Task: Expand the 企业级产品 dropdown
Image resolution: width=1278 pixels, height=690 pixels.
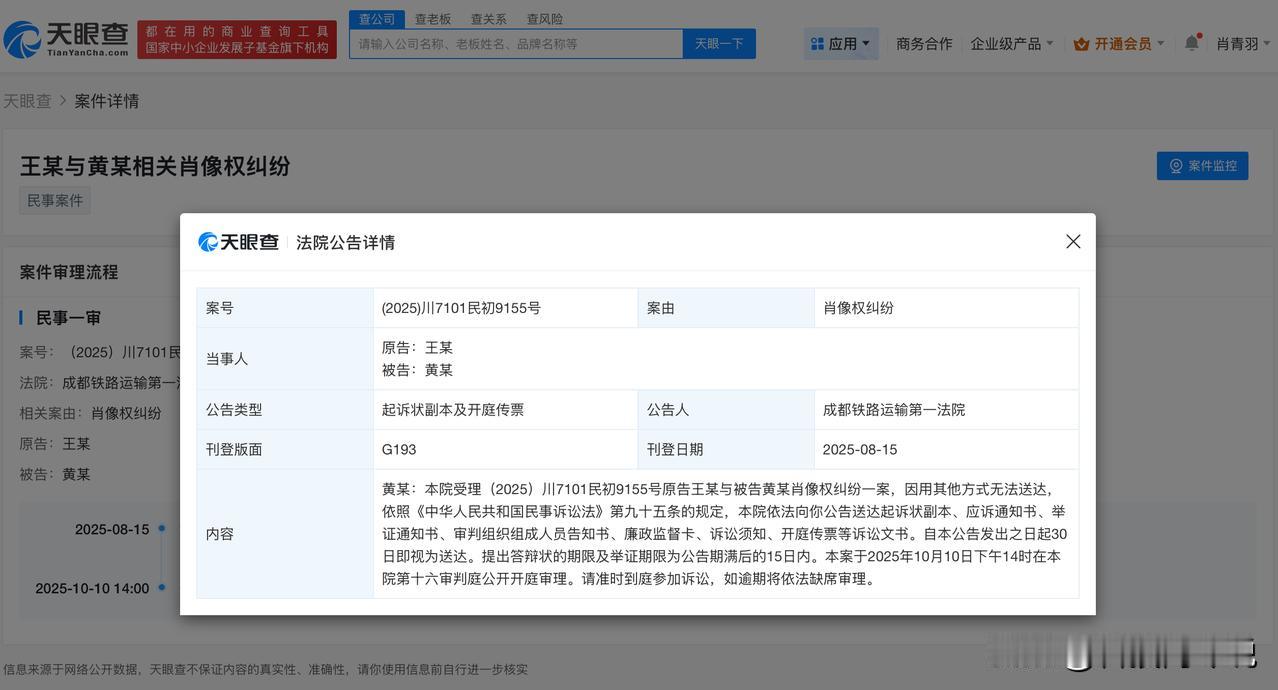Action: click(1011, 44)
